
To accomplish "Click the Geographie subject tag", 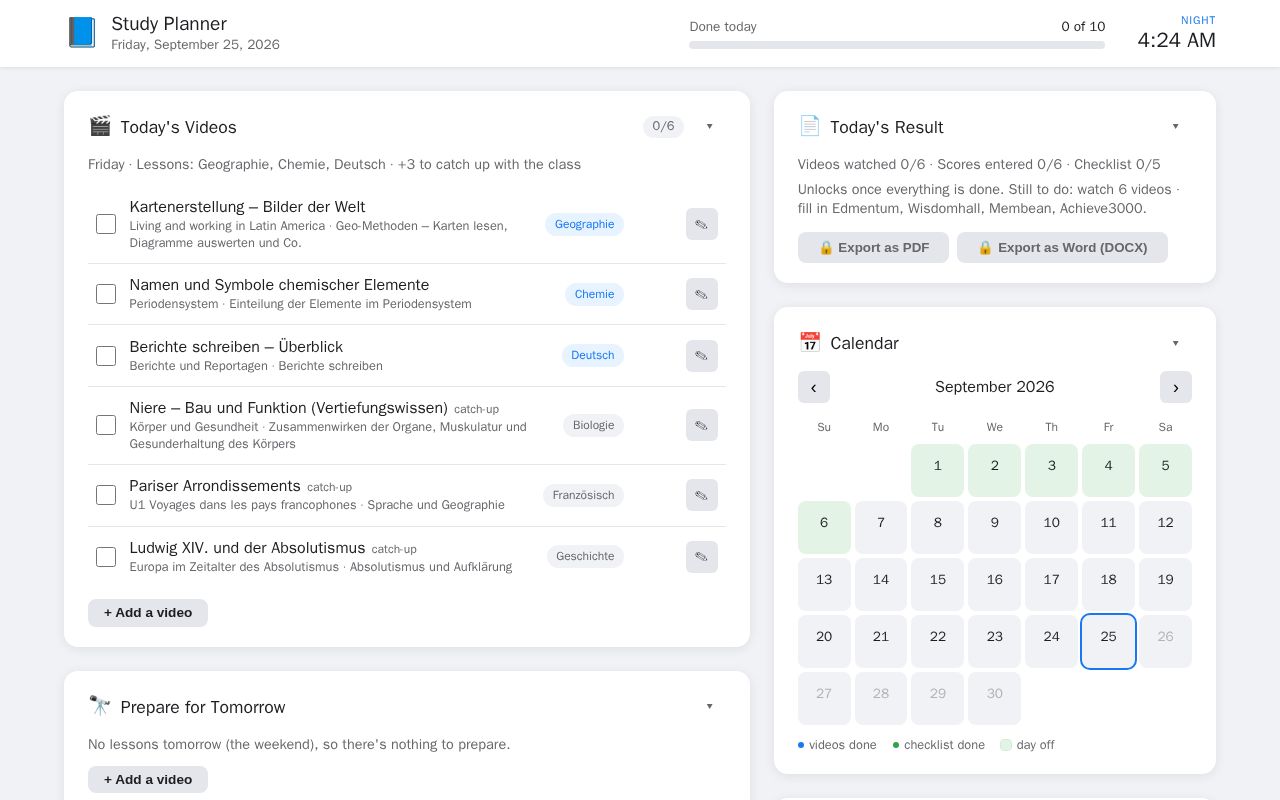I will click(584, 224).
